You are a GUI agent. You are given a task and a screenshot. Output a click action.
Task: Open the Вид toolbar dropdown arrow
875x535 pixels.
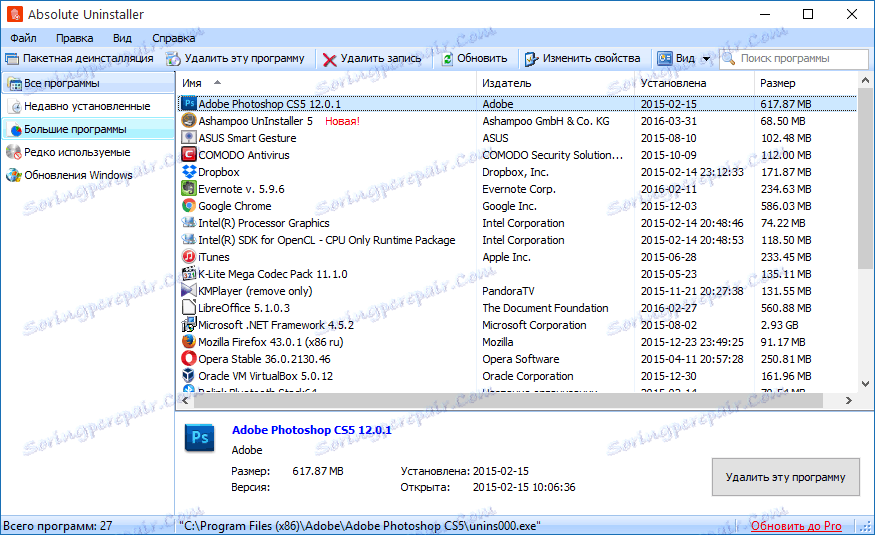[706, 59]
